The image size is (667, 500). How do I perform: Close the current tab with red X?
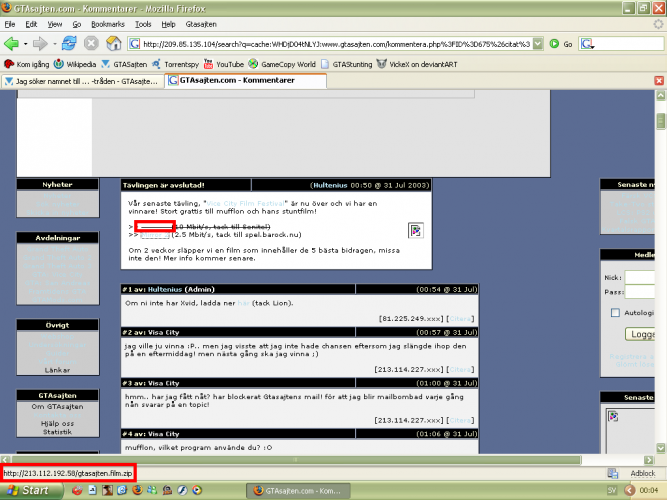659,80
